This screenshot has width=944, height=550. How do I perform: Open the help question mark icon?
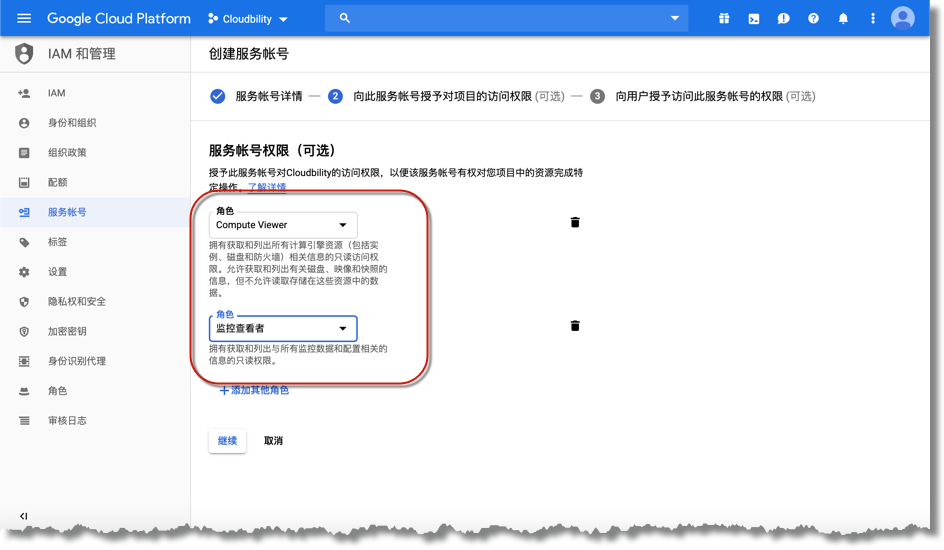click(813, 19)
